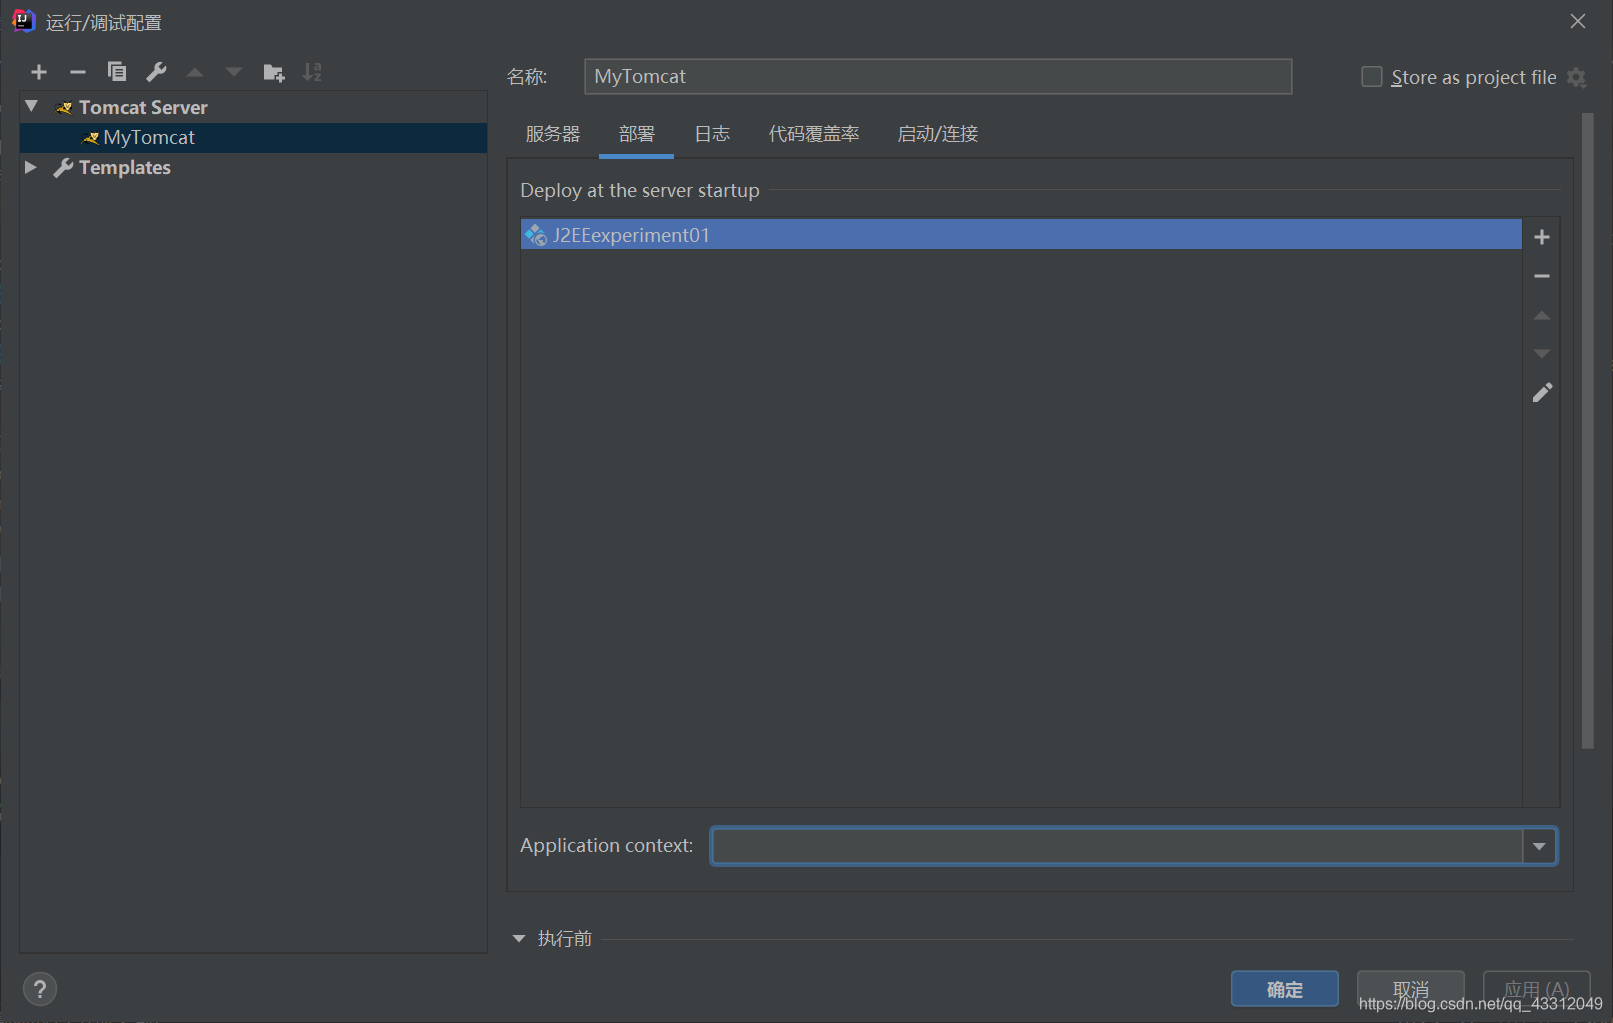Focus the Application context text field
The image size is (1613, 1023).
(1118, 846)
